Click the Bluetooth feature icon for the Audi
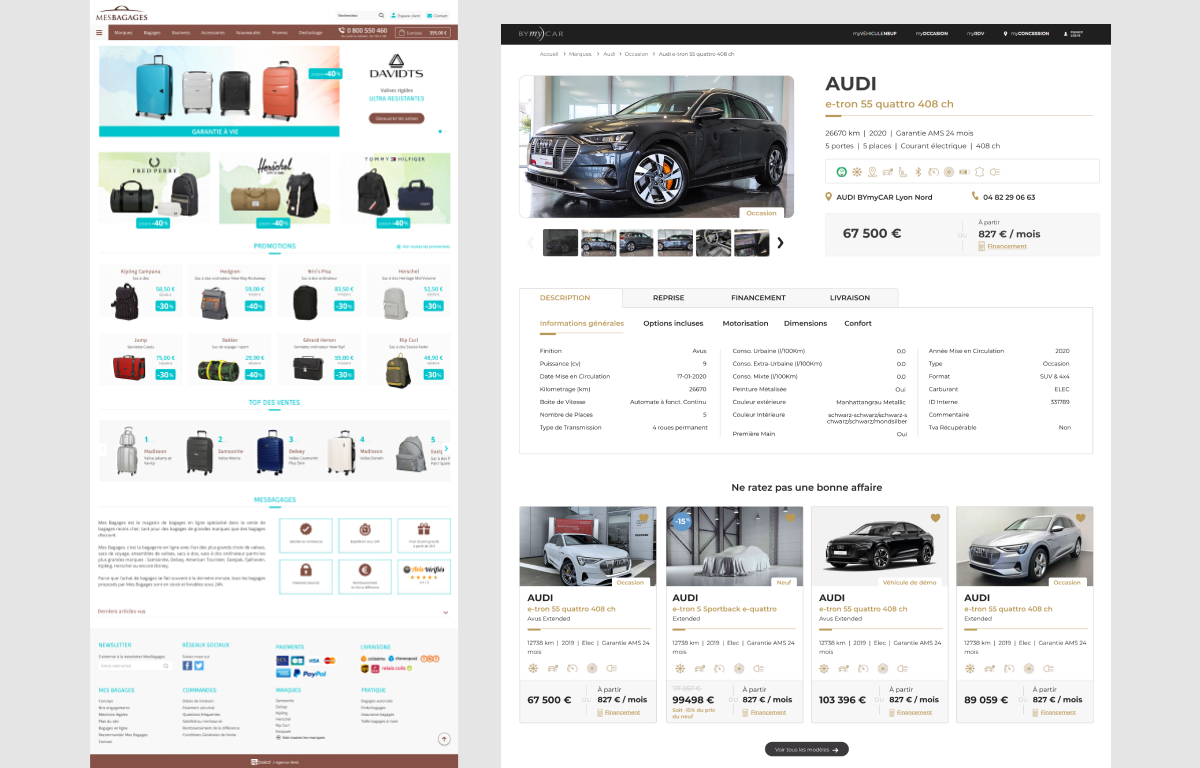The width and height of the screenshot is (1200, 768). (919, 172)
